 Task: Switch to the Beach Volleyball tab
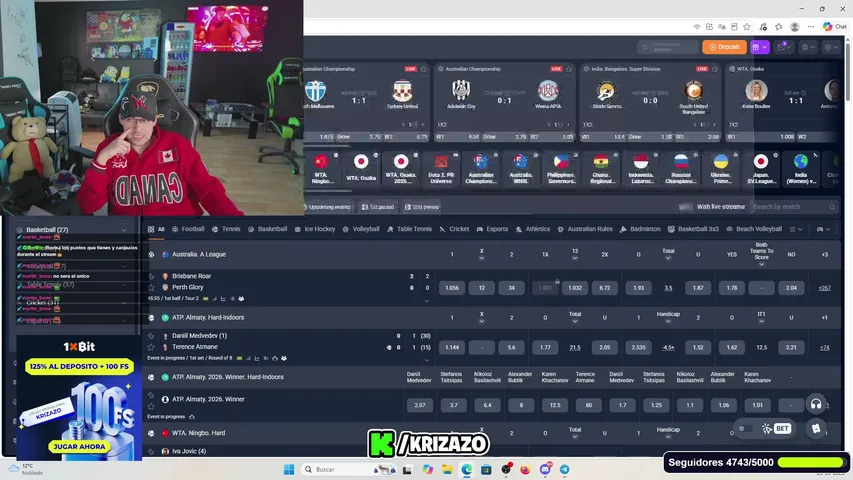point(754,229)
